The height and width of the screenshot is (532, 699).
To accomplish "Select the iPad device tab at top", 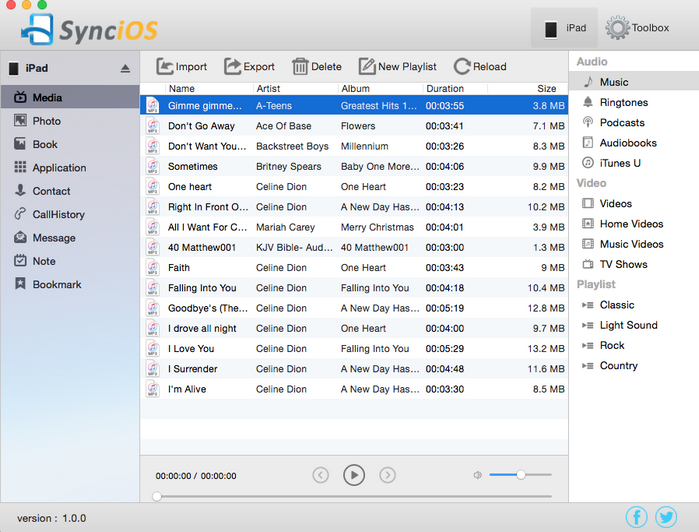I will click(564, 28).
